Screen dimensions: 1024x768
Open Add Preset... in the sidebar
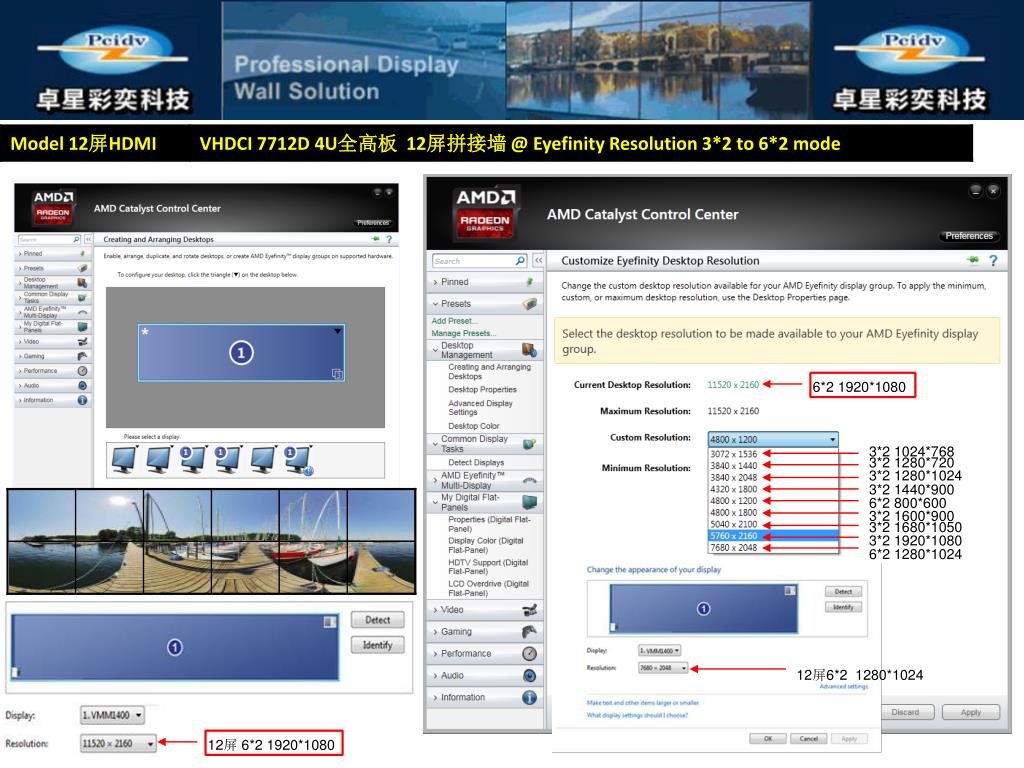[454, 321]
